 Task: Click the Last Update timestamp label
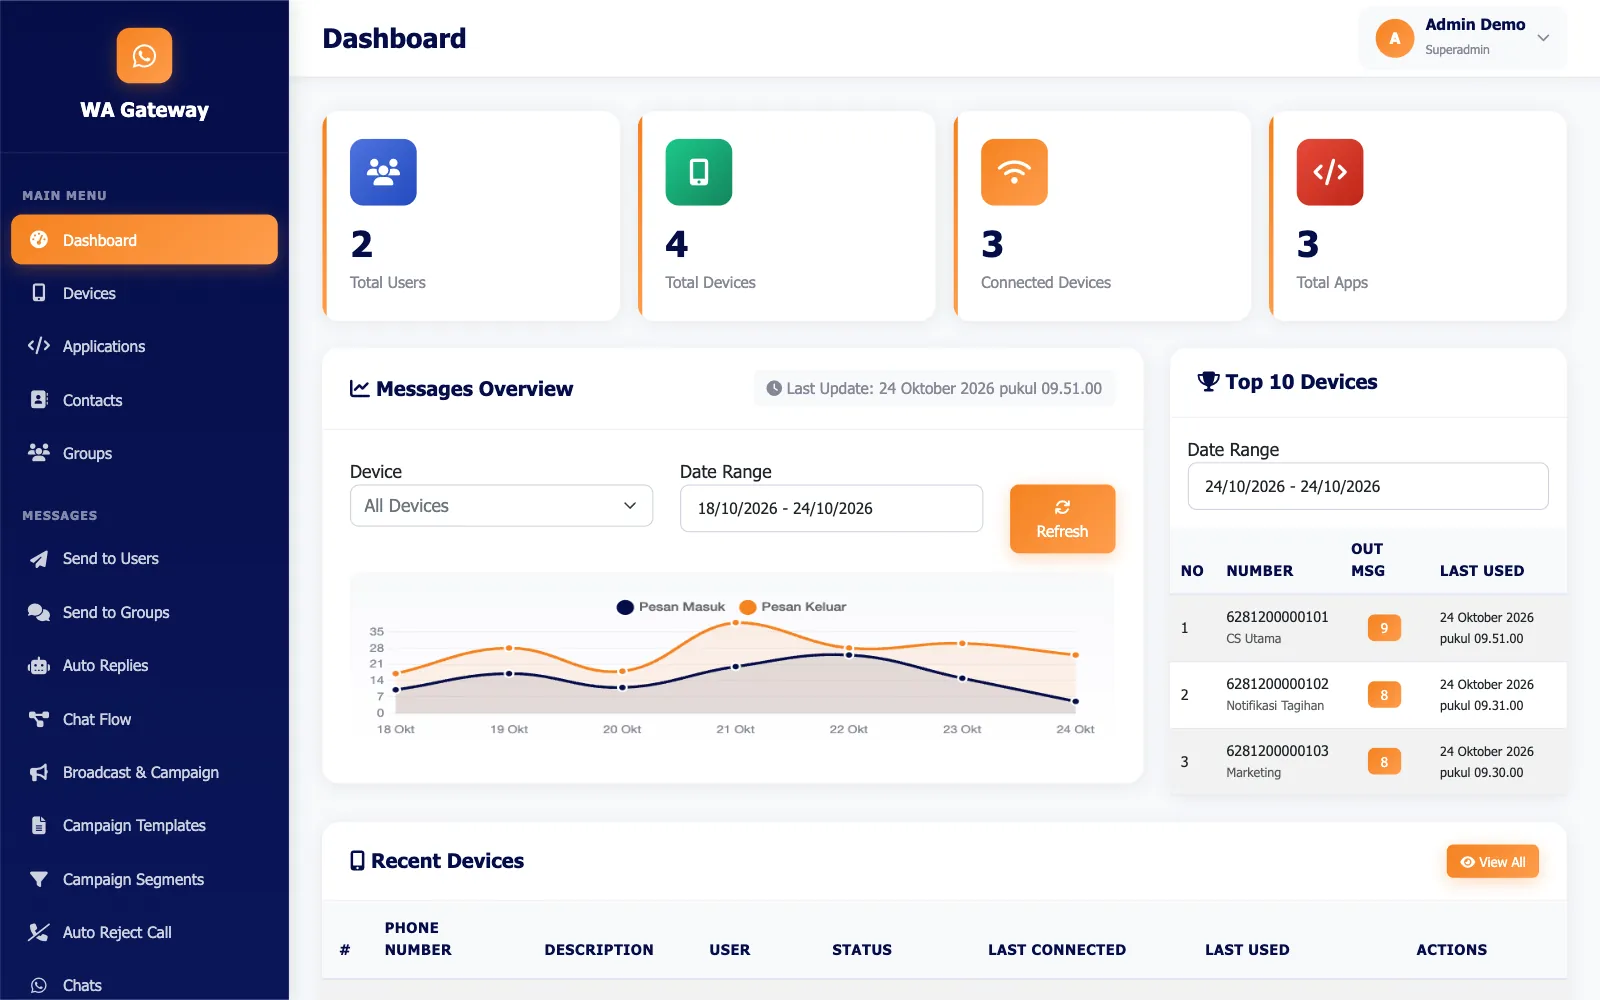click(934, 388)
